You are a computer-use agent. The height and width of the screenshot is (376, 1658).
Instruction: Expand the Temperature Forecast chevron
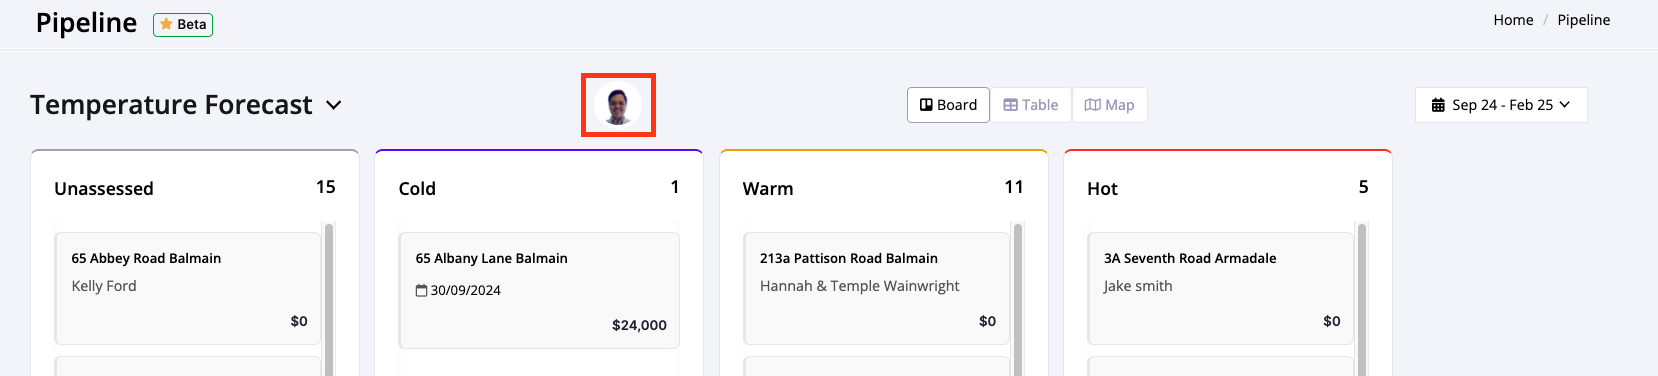pos(334,105)
